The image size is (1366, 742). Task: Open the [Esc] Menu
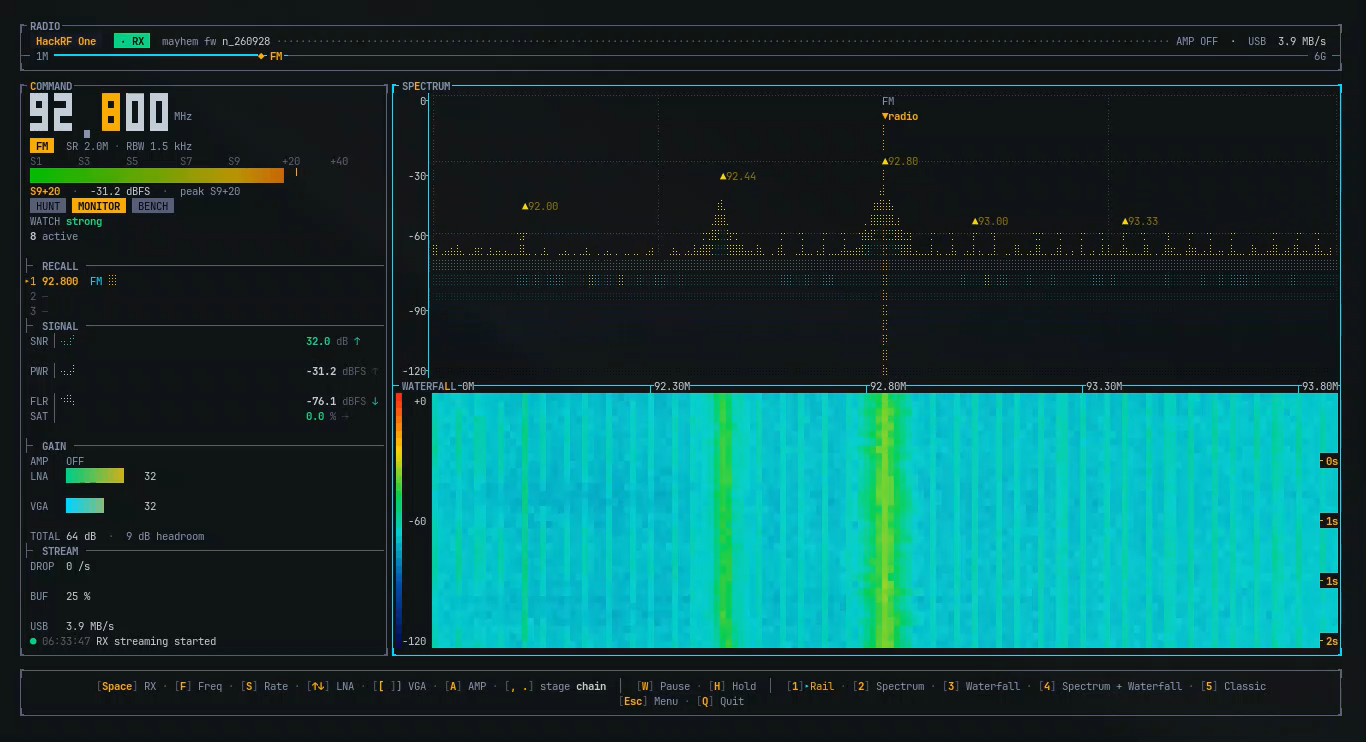(648, 701)
